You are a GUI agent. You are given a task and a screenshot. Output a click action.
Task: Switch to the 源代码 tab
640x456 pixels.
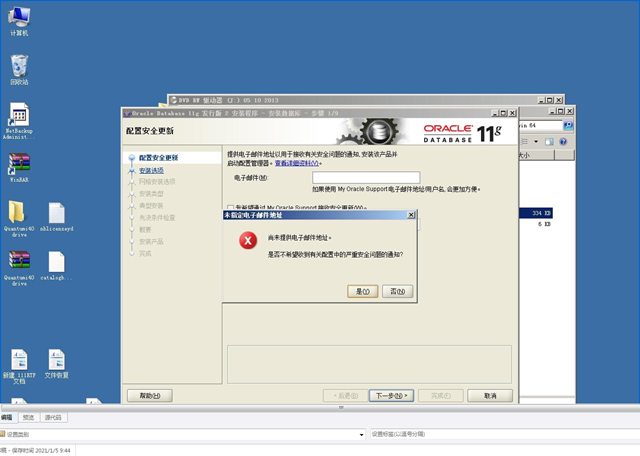(53, 417)
